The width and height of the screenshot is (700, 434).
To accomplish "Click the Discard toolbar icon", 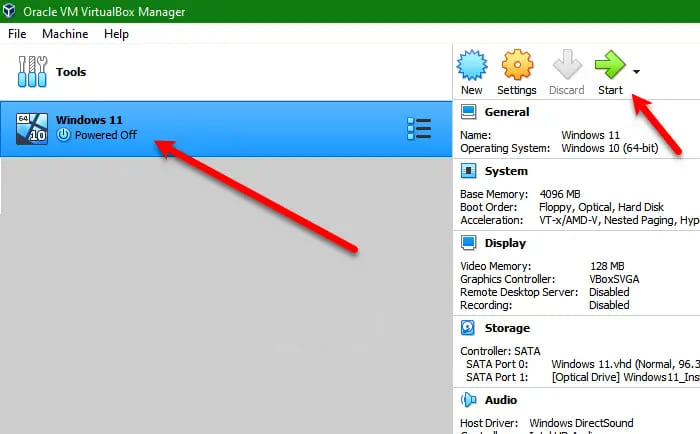I will 567,66.
